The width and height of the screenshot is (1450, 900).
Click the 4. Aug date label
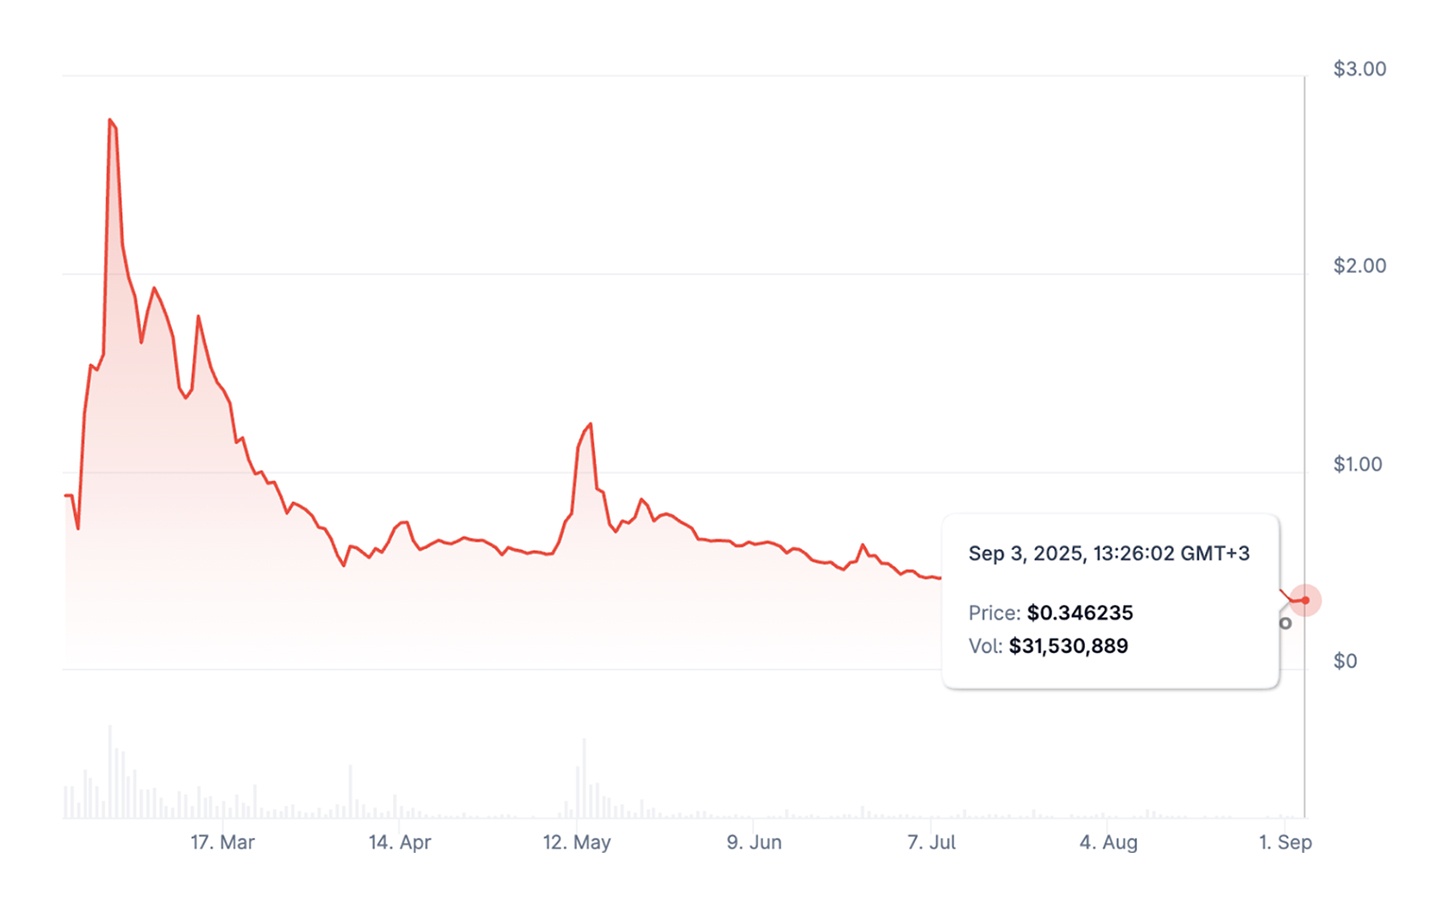(x=1108, y=842)
